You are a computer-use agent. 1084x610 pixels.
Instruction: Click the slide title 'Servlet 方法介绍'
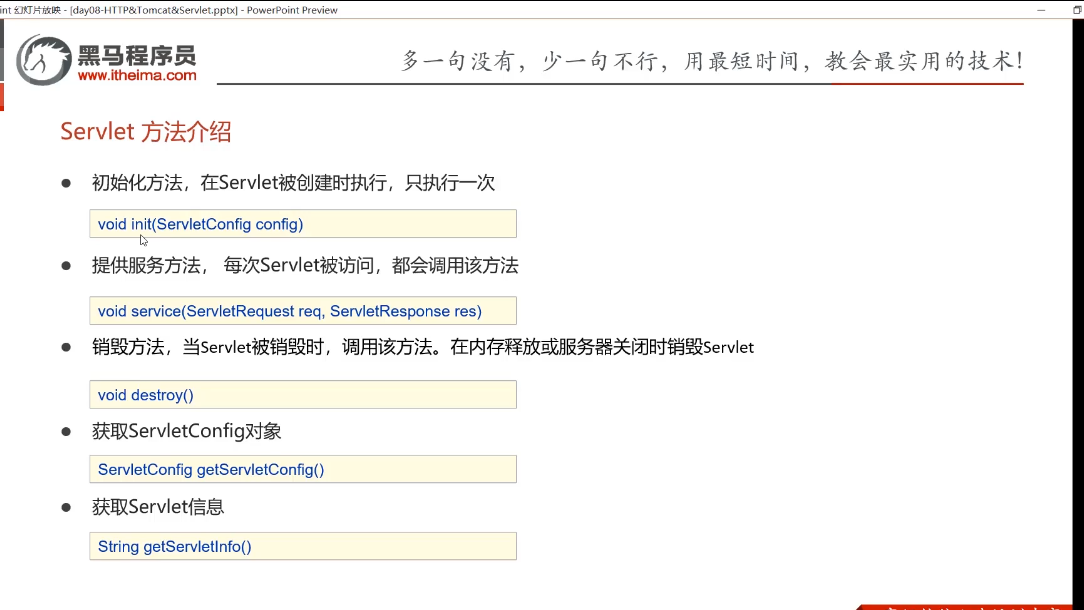146,131
